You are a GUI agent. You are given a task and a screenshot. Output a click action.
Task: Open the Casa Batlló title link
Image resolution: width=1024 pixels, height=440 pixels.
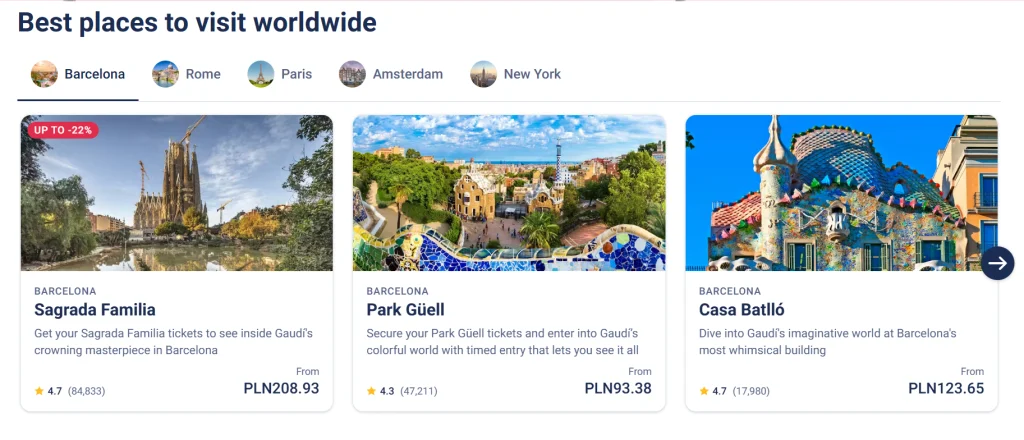tap(741, 310)
